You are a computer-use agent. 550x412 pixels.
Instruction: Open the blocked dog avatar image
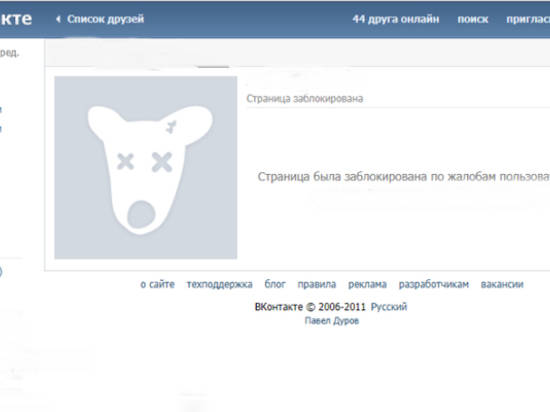coord(146,168)
